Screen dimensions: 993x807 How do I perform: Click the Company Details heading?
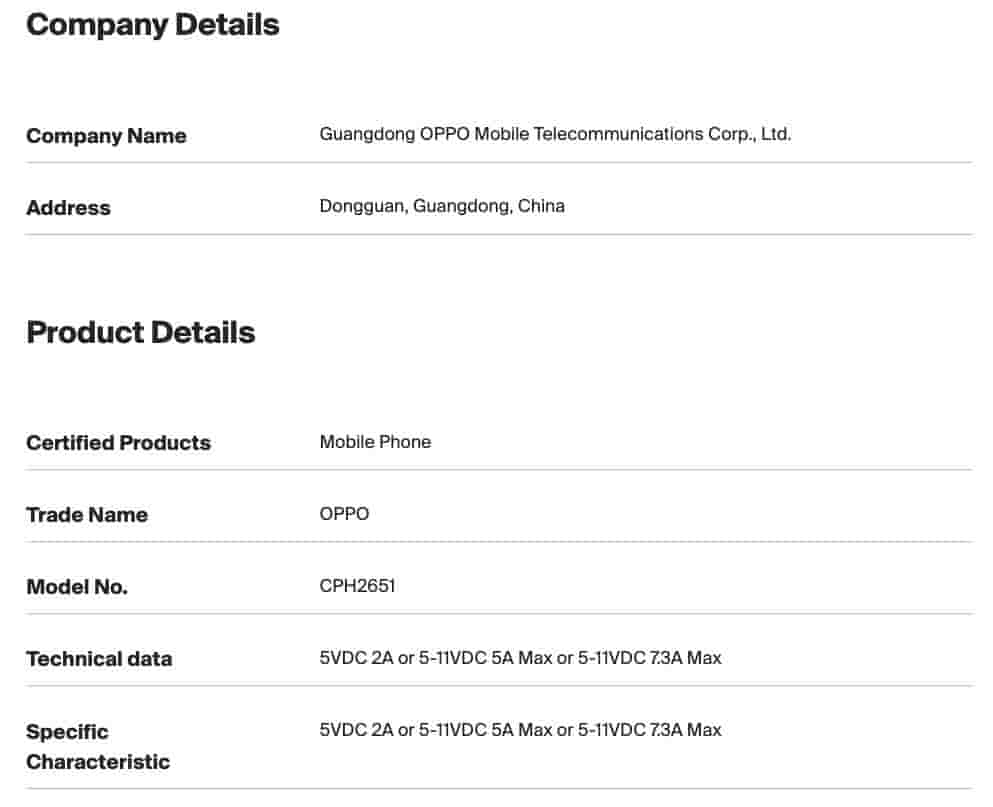pyautogui.click(x=152, y=25)
